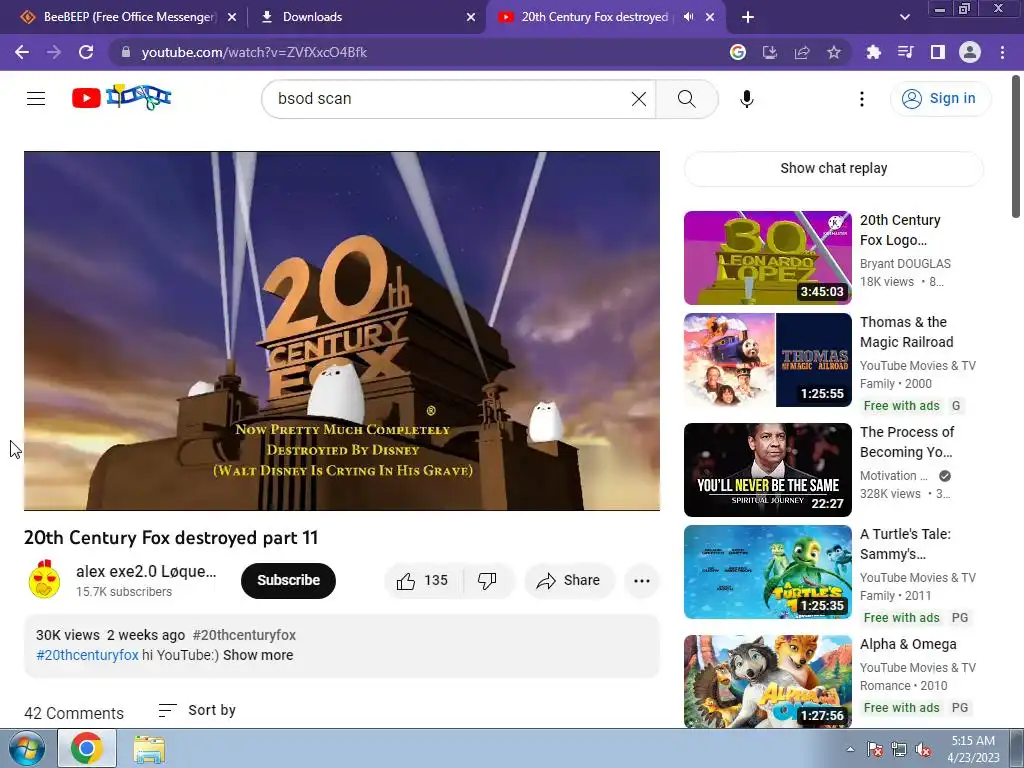The width and height of the screenshot is (1024, 768).
Task: Show chat replay
Action: coord(833,168)
